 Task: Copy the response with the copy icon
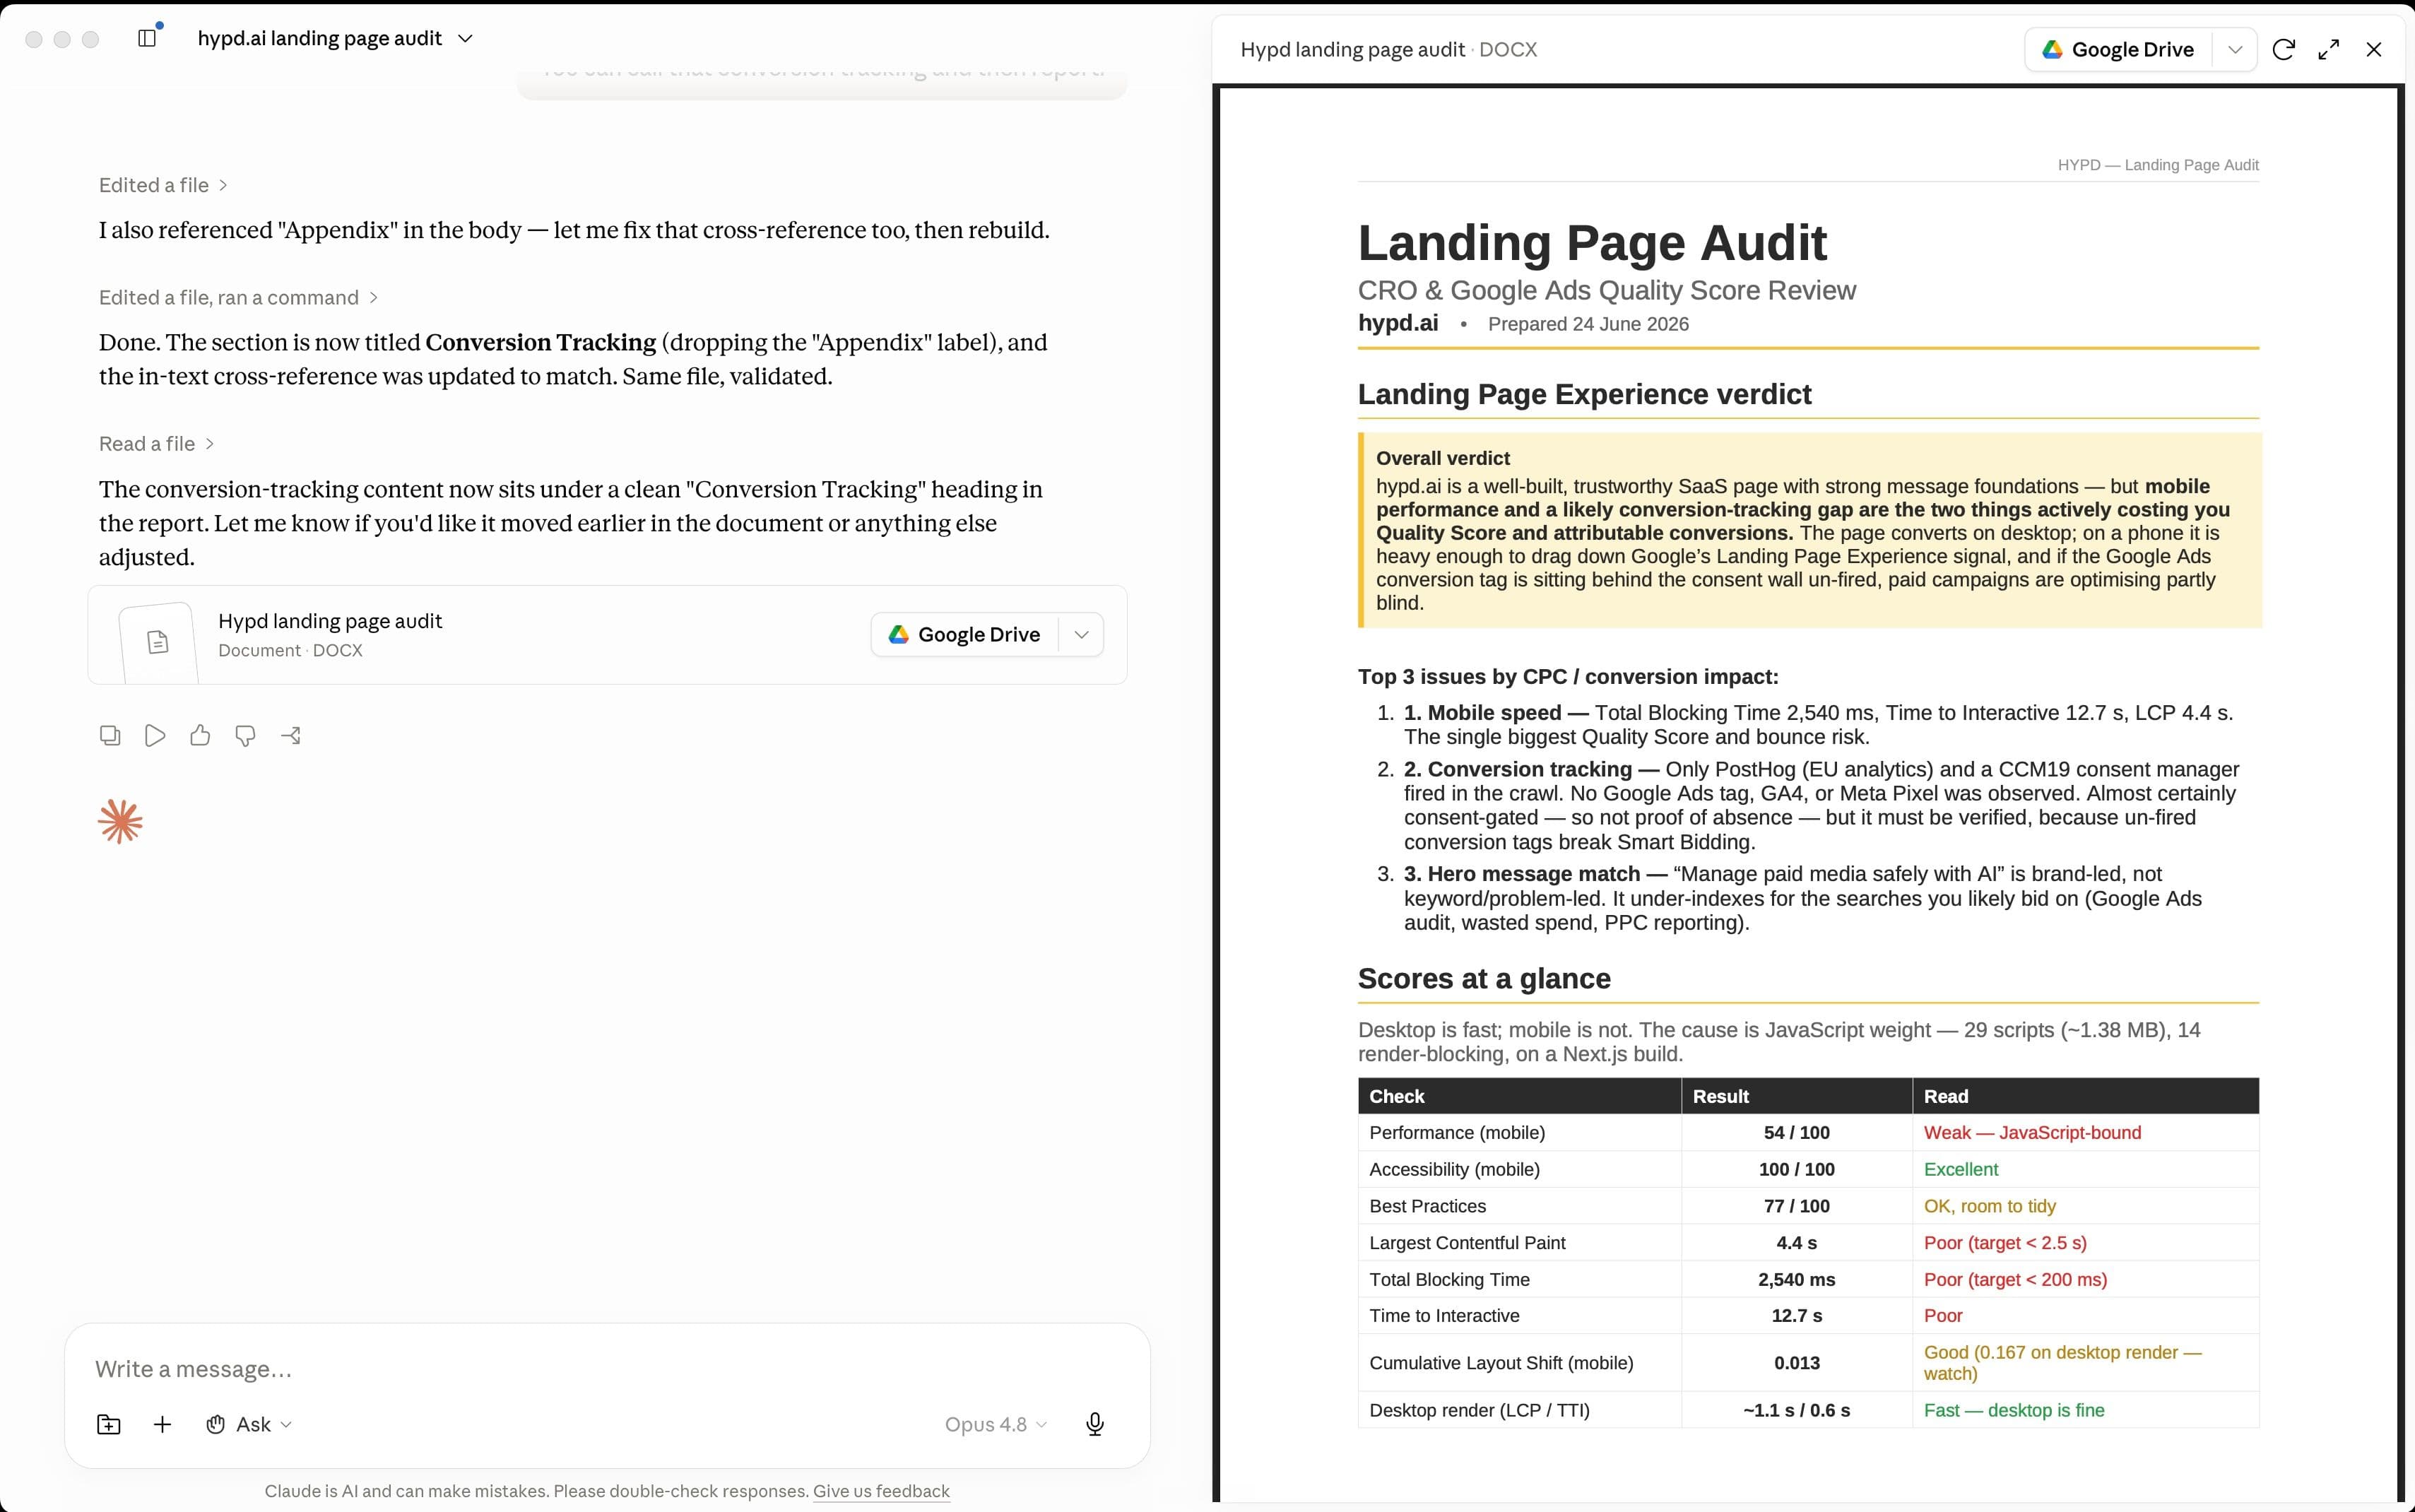110,736
